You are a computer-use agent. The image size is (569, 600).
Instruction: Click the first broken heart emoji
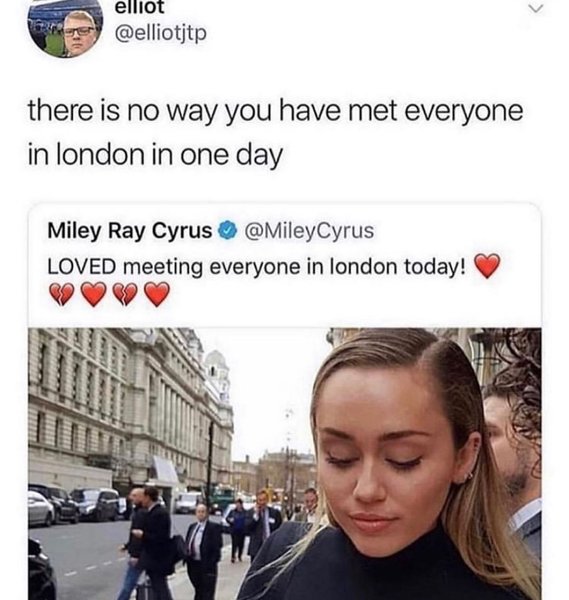(x=62, y=295)
